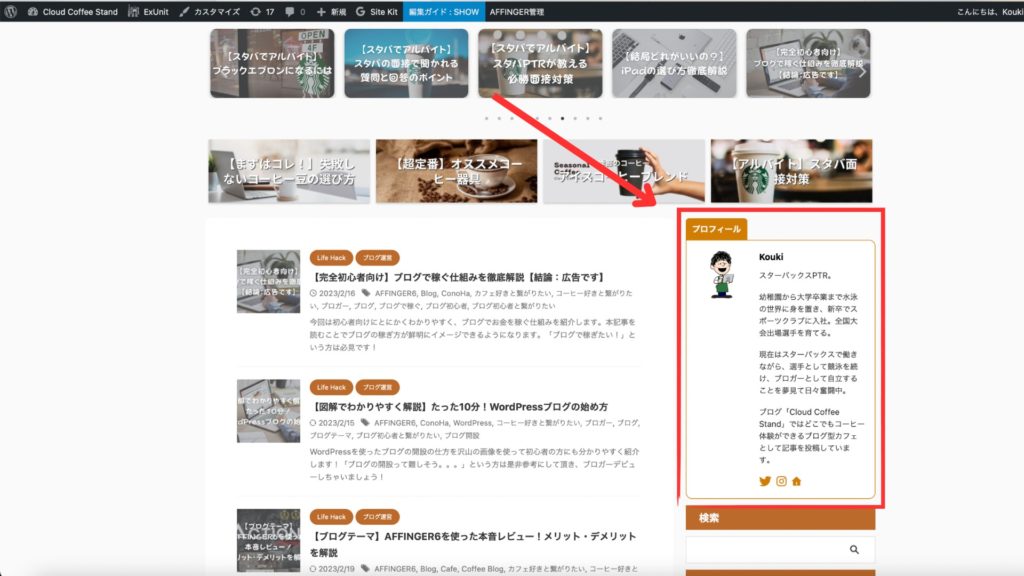Click the search magnifier icon
Screen dimensions: 1024x576
pos(854,550)
